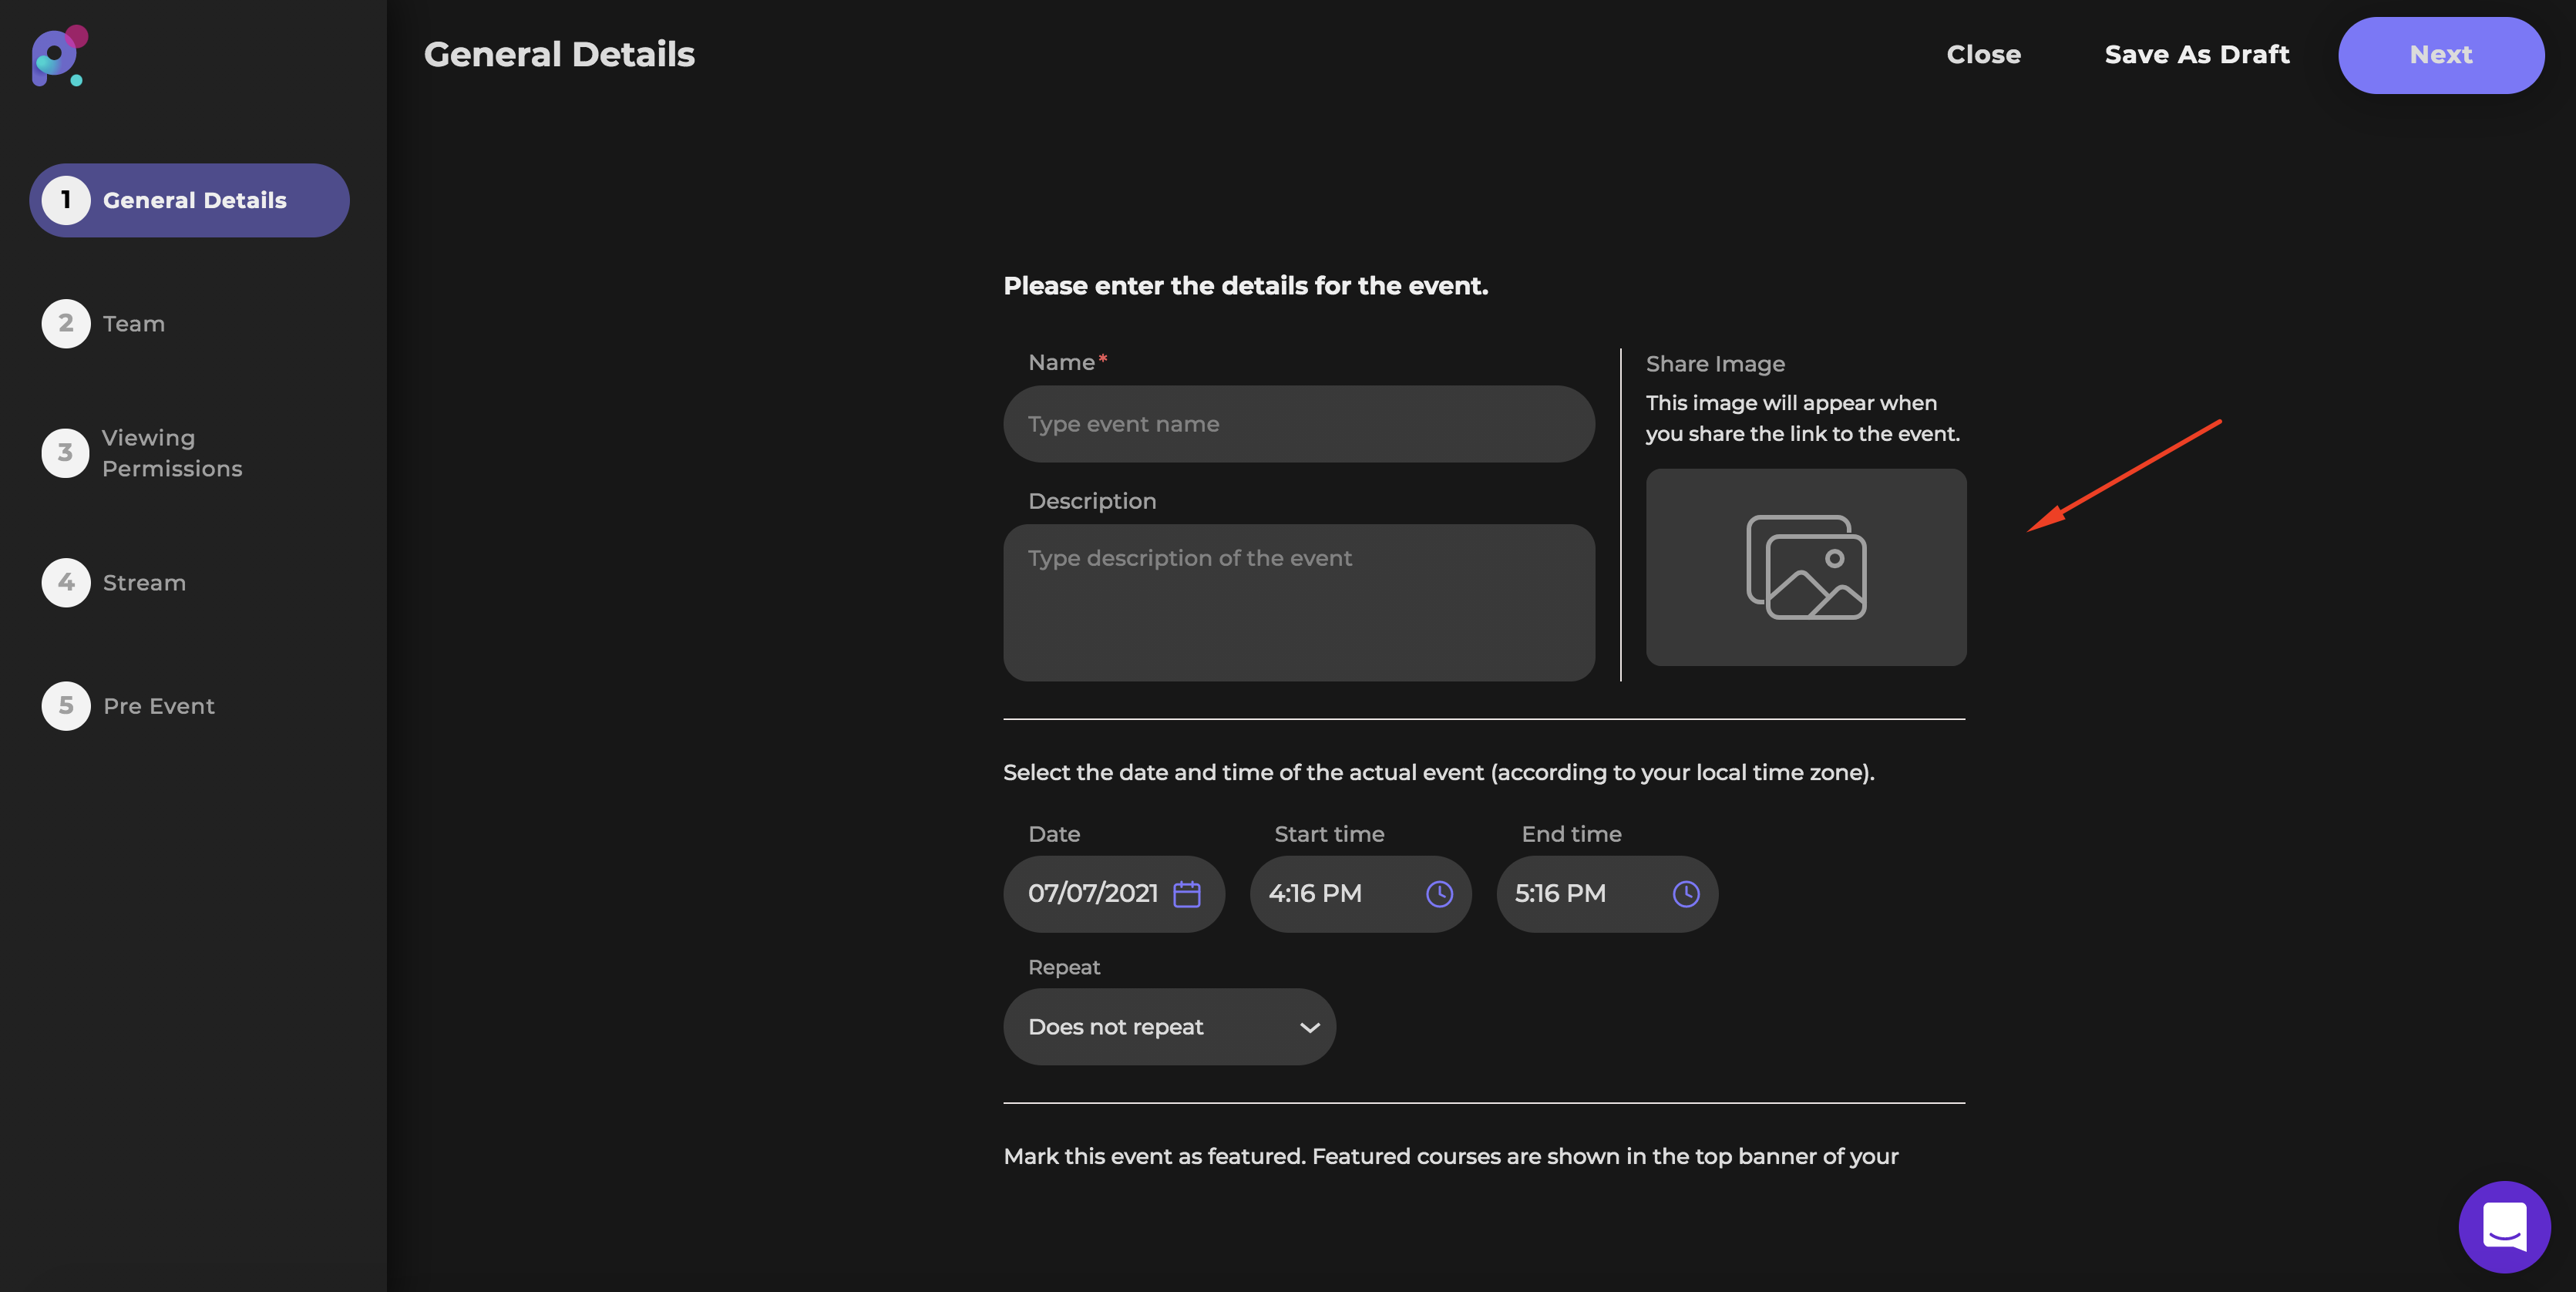Click the share image upload placeholder
This screenshot has width=2576, height=1292.
click(1805, 567)
